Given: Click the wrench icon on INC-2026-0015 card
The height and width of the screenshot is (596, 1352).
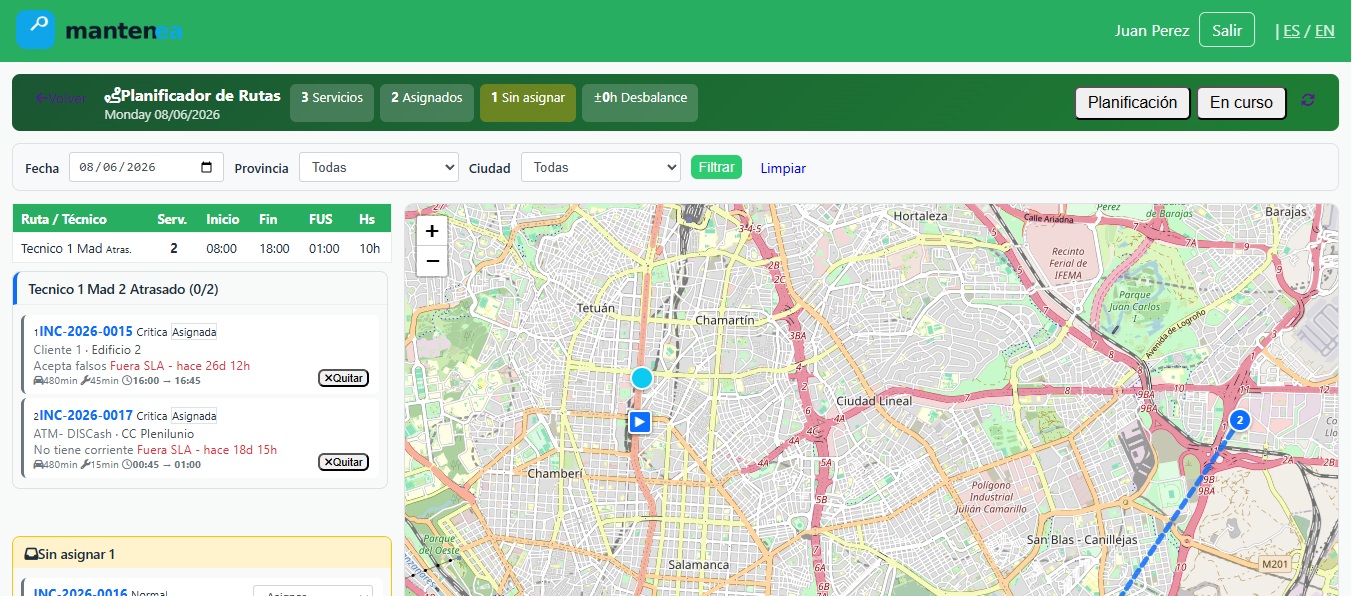Looking at the screenshot, I should click(x=86, y=381).
